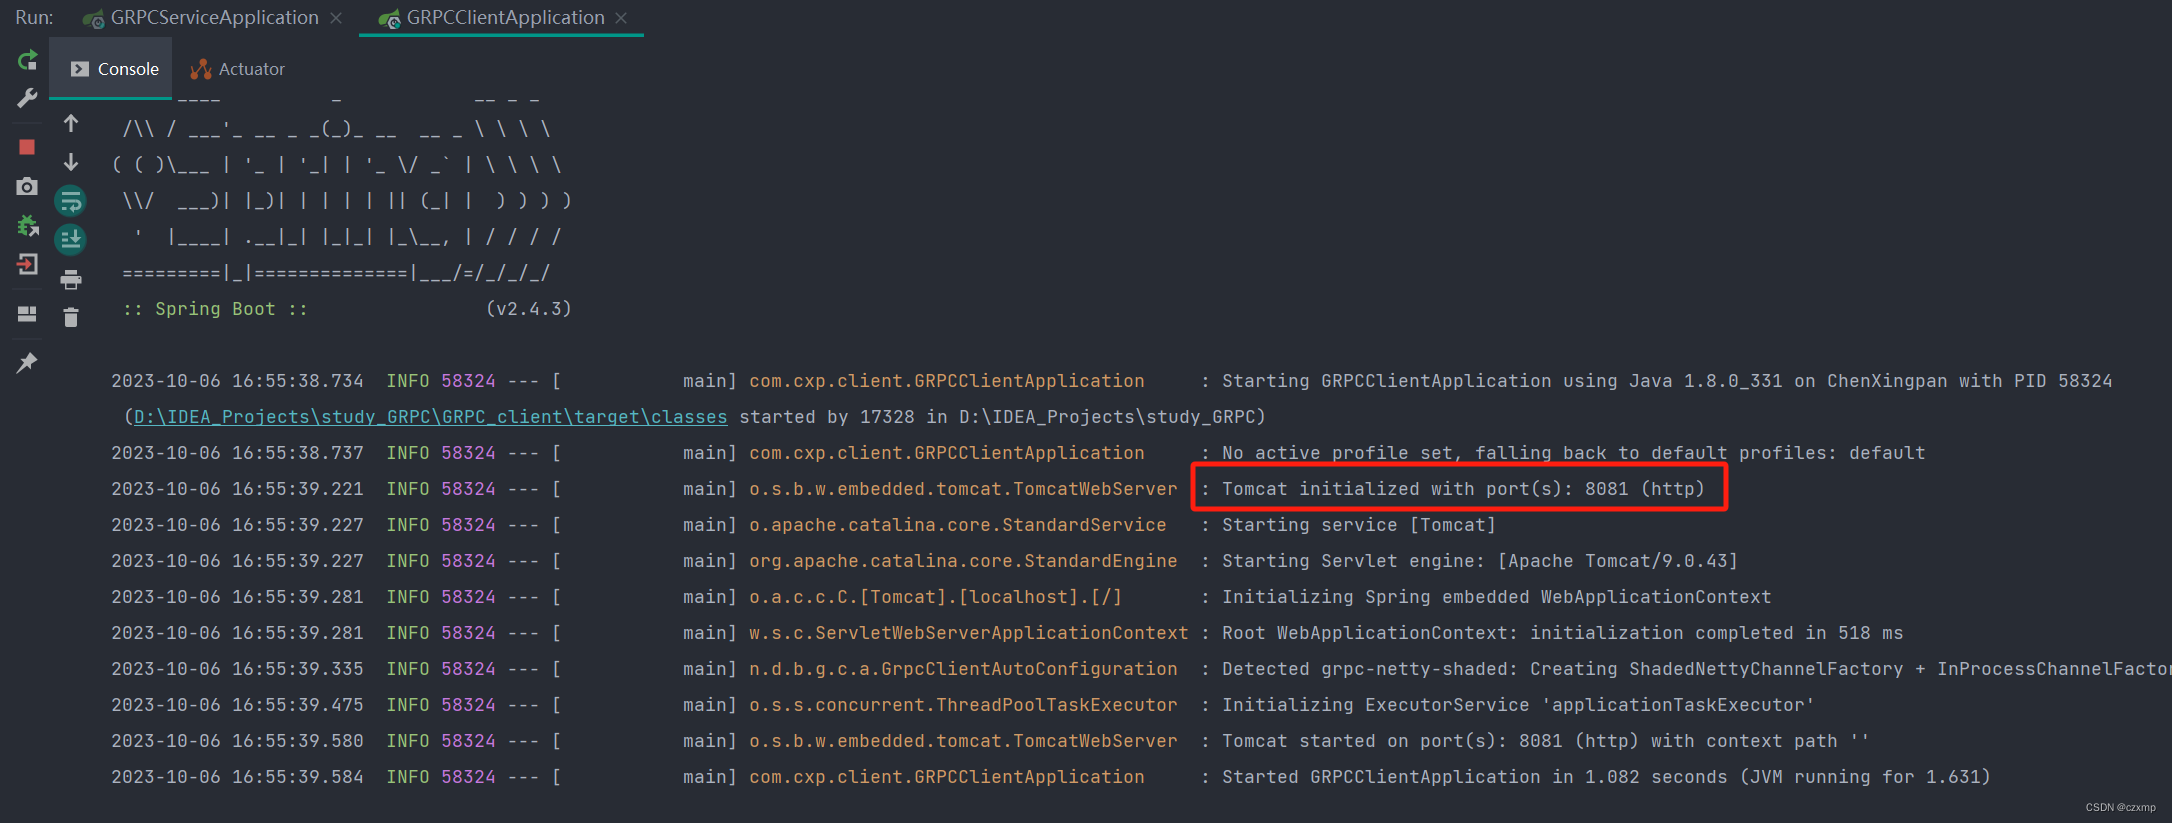Go up the stack trace arrow
2172x823 pixels.
tap(71, 123)
